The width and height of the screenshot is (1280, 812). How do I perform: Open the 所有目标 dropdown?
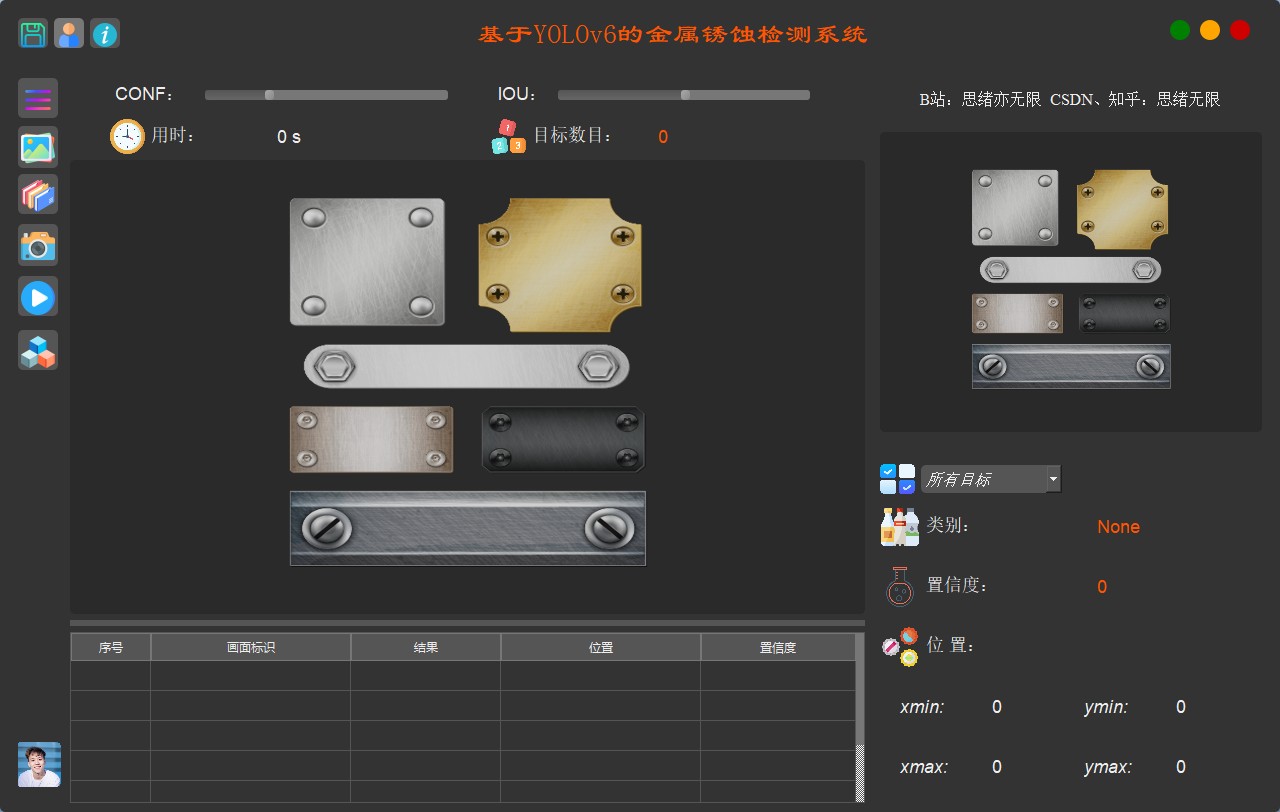983,480
